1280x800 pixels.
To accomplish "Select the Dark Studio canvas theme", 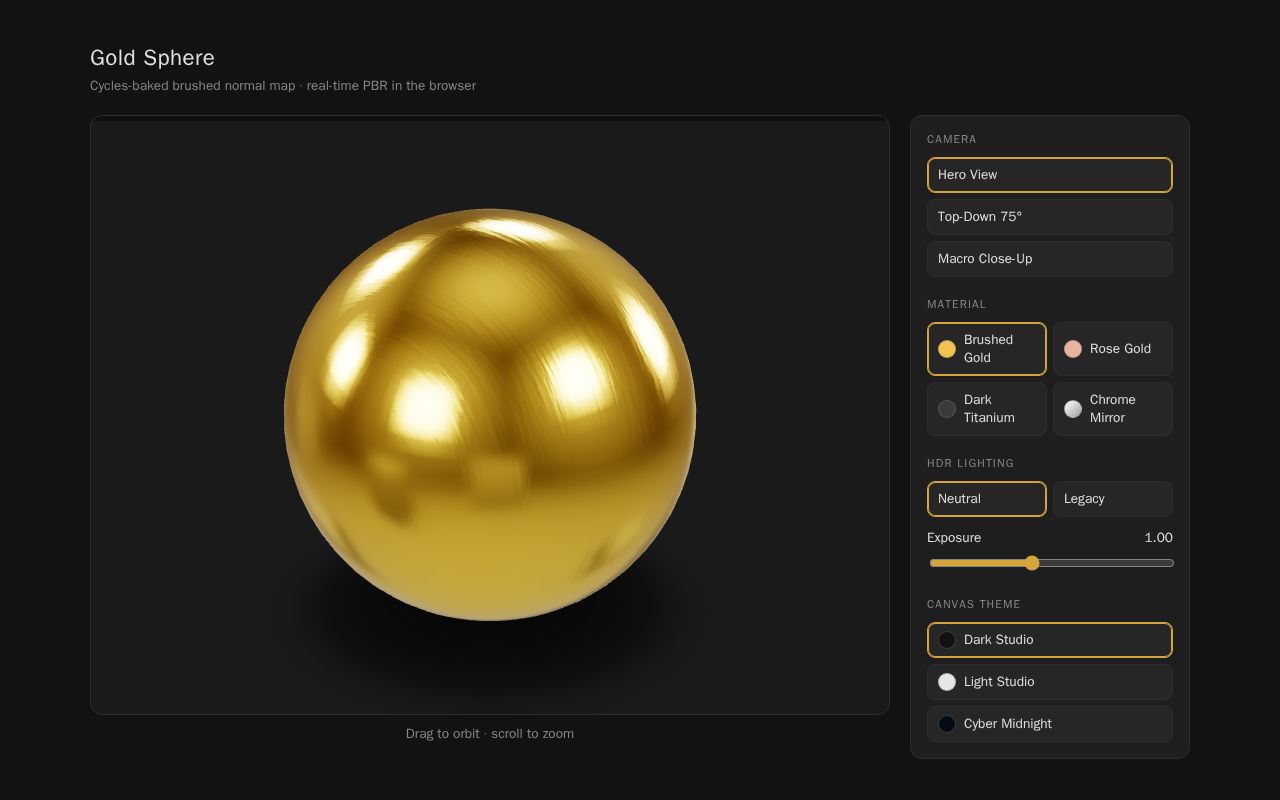I will pyautogui.click(x=1049, y=640).
